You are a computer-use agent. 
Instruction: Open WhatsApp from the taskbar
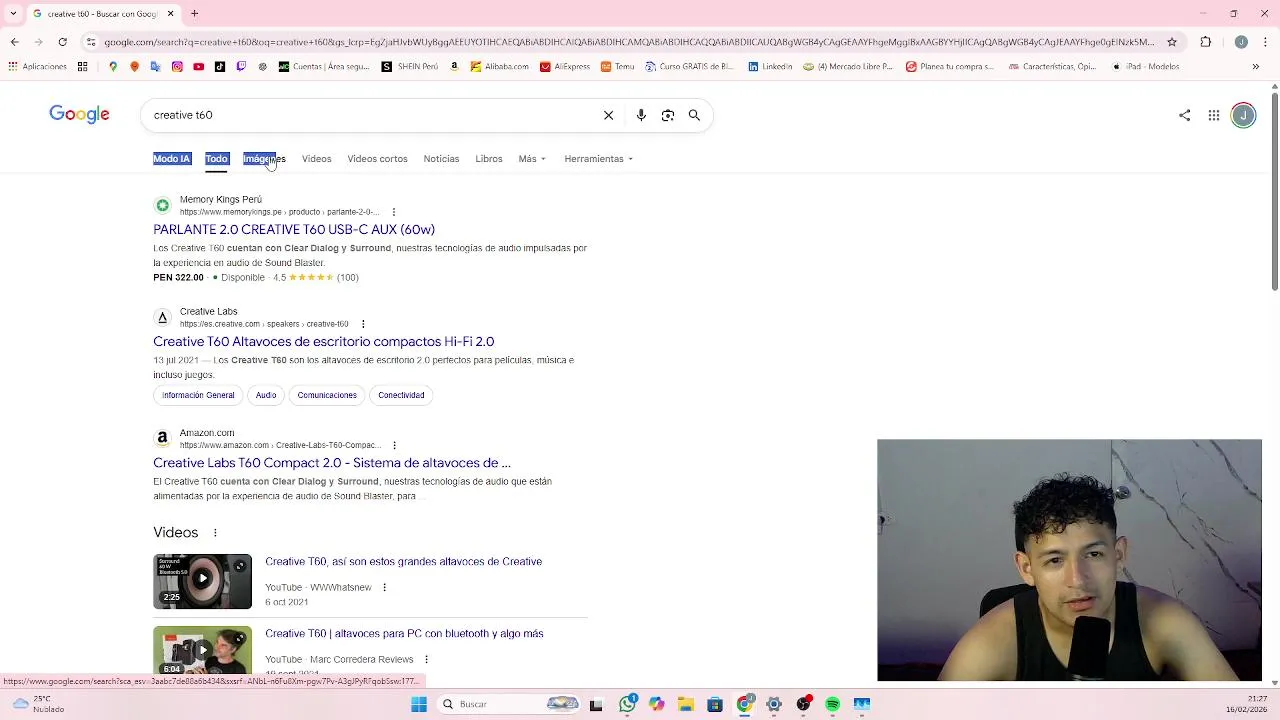click(627, 704)
